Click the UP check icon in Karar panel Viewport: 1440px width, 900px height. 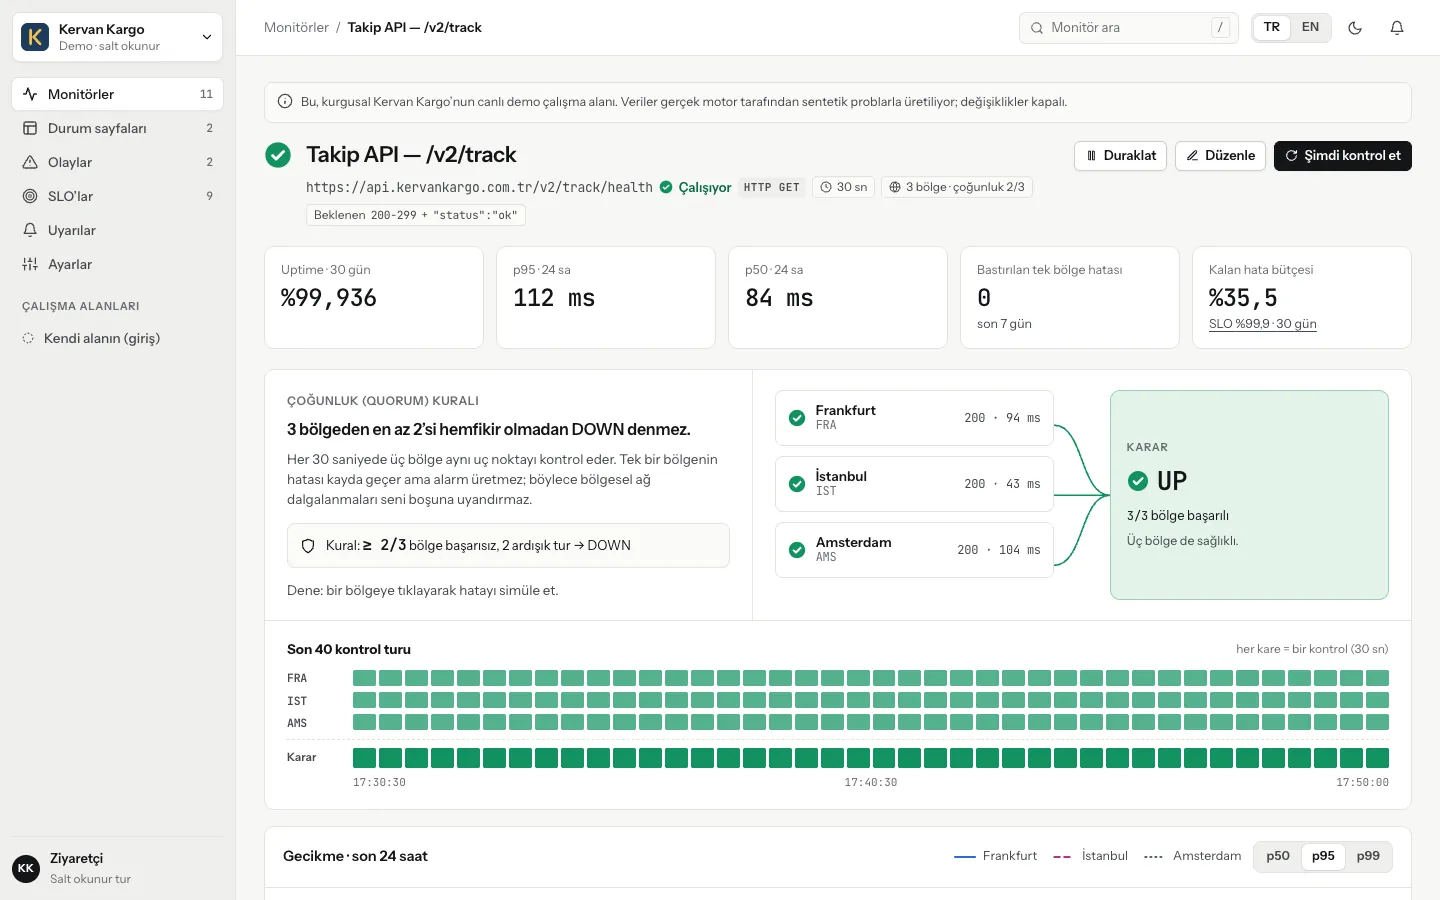point(1138,481)
